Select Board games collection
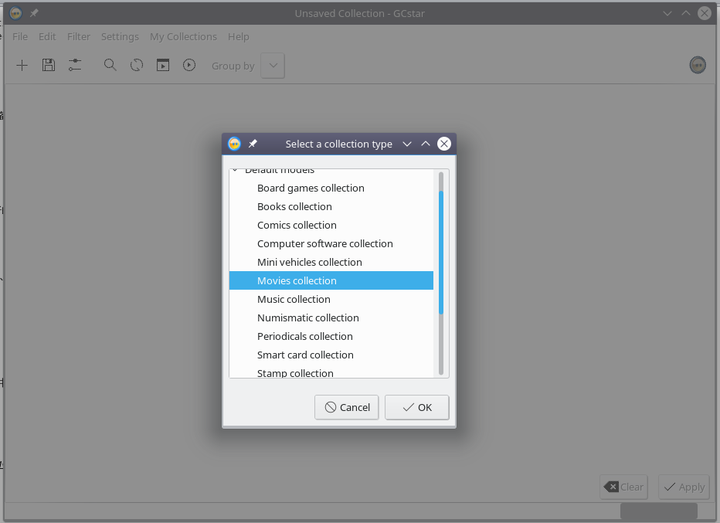 310,188
